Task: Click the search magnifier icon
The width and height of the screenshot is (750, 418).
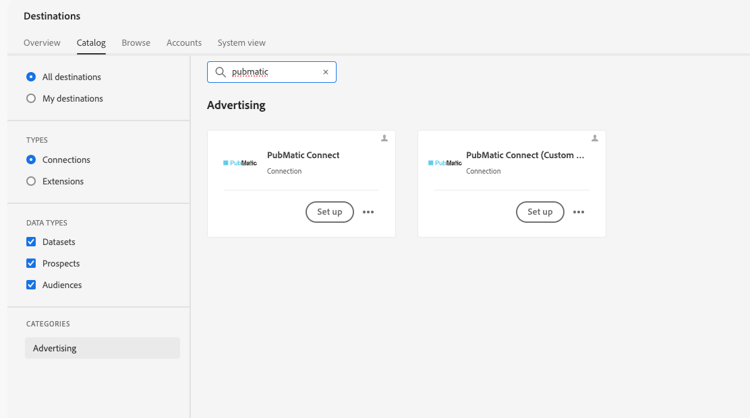Action: click(x=221, y=72)
